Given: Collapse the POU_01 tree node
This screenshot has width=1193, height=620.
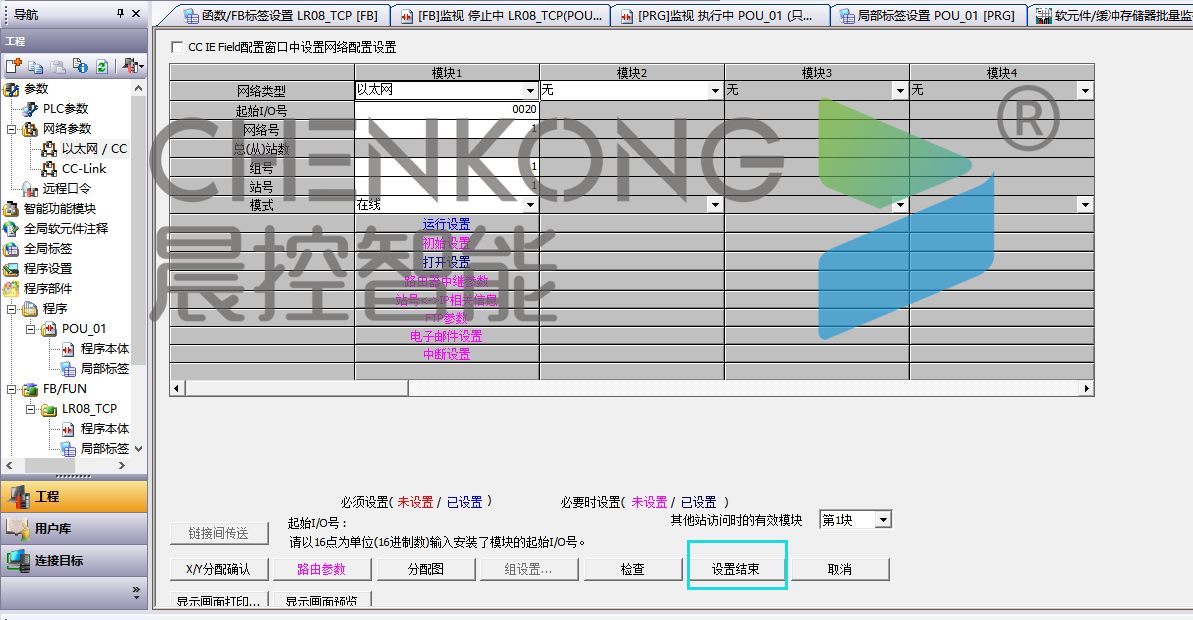Looking at the screenshot, I should [30, 329].
